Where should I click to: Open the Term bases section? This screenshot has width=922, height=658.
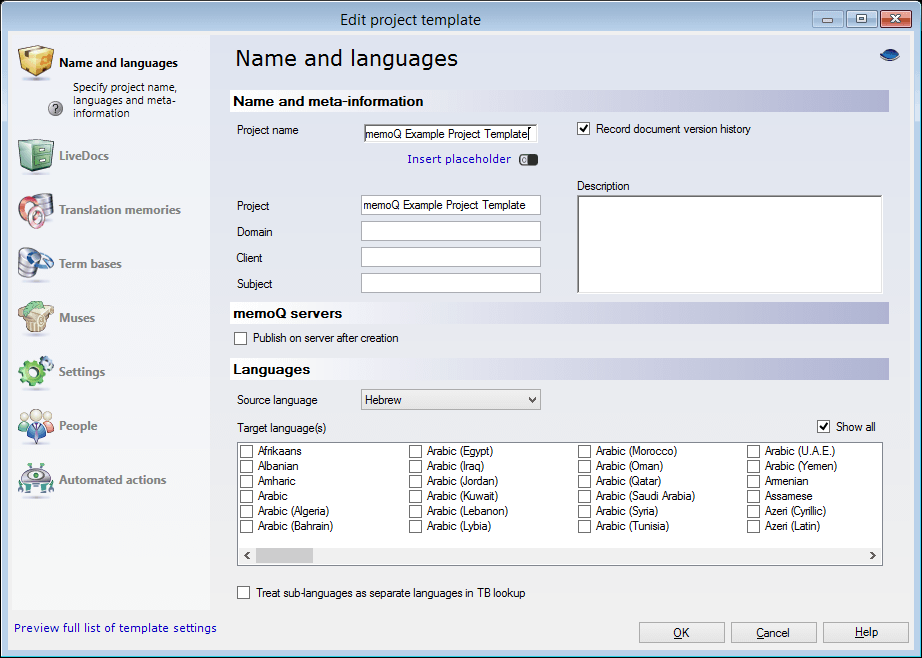click(90, 263)
